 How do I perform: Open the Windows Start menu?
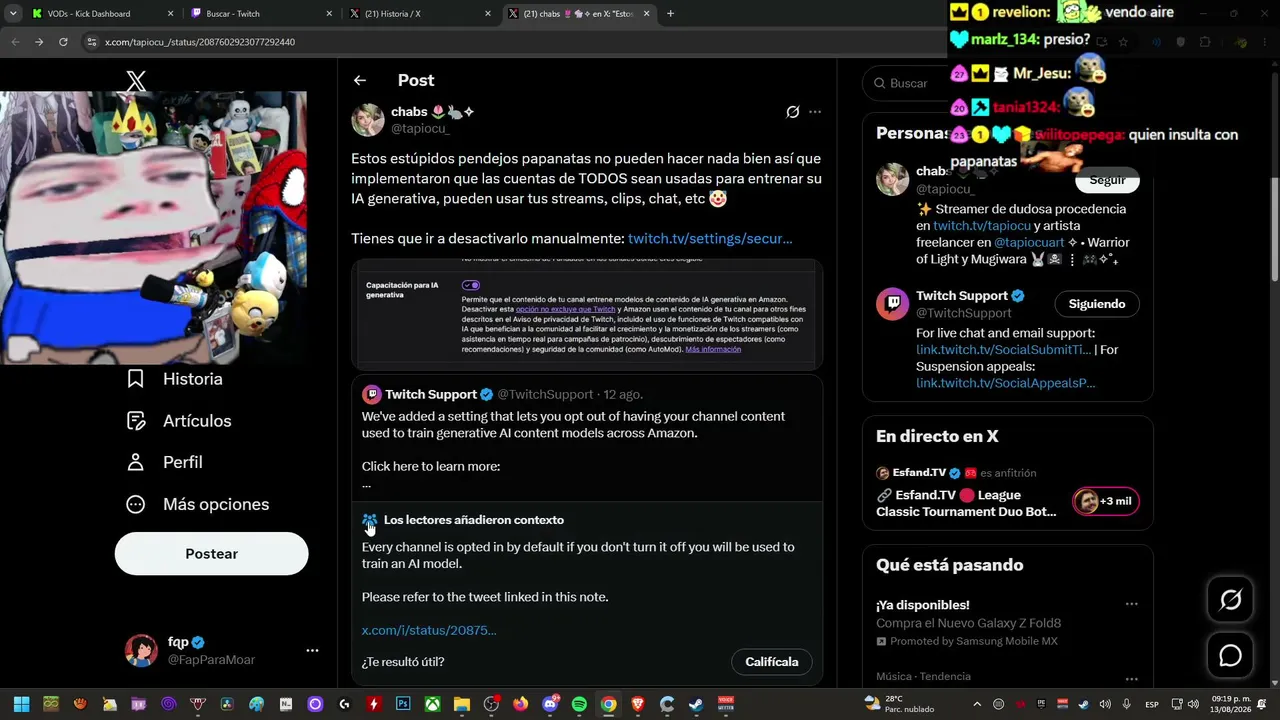click(x=21, y=704)
